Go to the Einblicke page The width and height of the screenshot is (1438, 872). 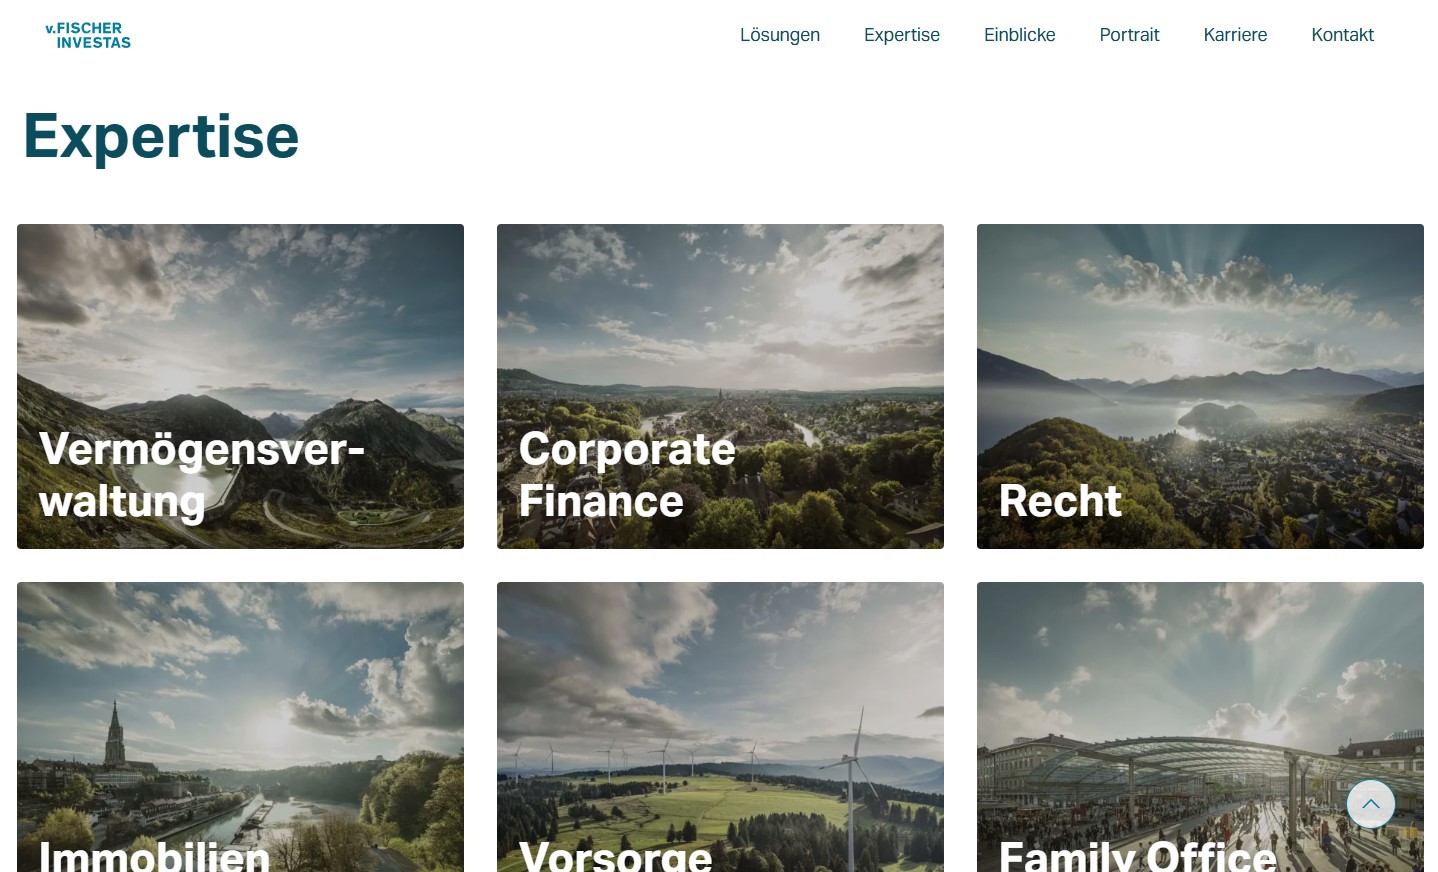tap(1020, 35)
